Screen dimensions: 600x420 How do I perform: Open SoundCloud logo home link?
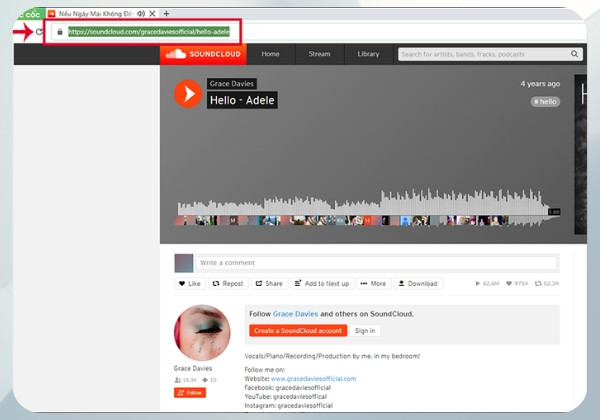click(203, 54)
